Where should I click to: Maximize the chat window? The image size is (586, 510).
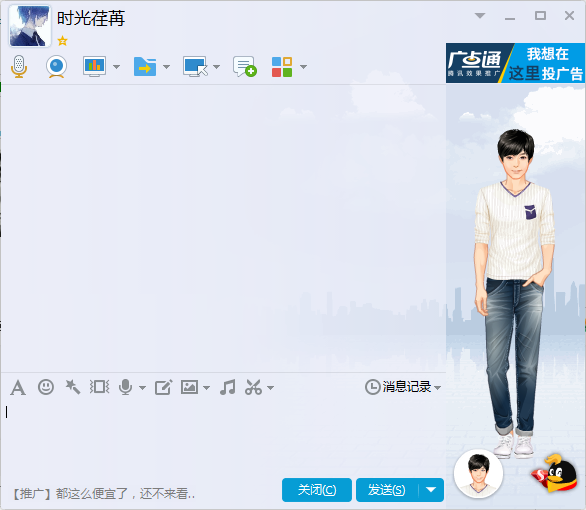540,16
